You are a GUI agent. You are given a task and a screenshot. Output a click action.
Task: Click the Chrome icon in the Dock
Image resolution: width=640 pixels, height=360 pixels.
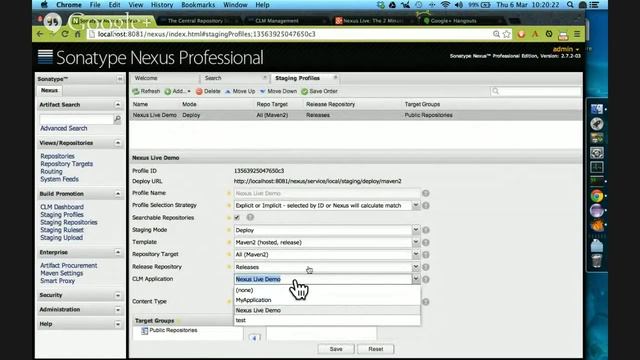coord(597,196)
